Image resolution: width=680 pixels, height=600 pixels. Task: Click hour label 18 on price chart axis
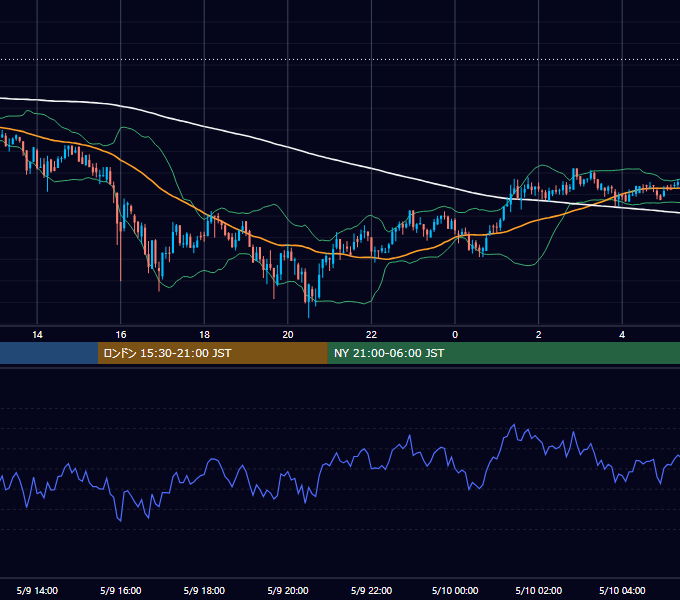click(204, 335)
